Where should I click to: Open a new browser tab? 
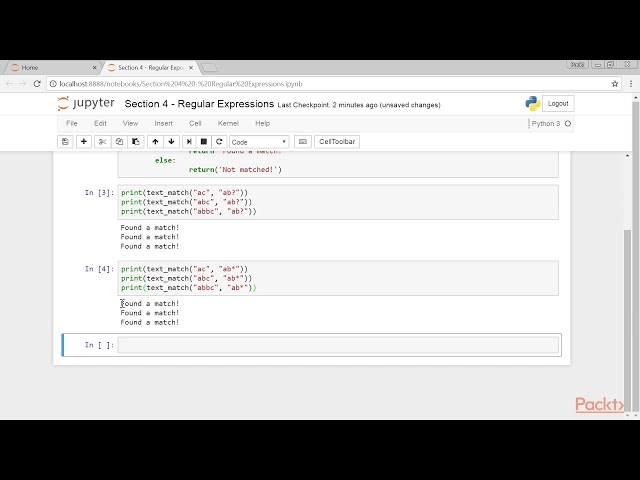209,68
